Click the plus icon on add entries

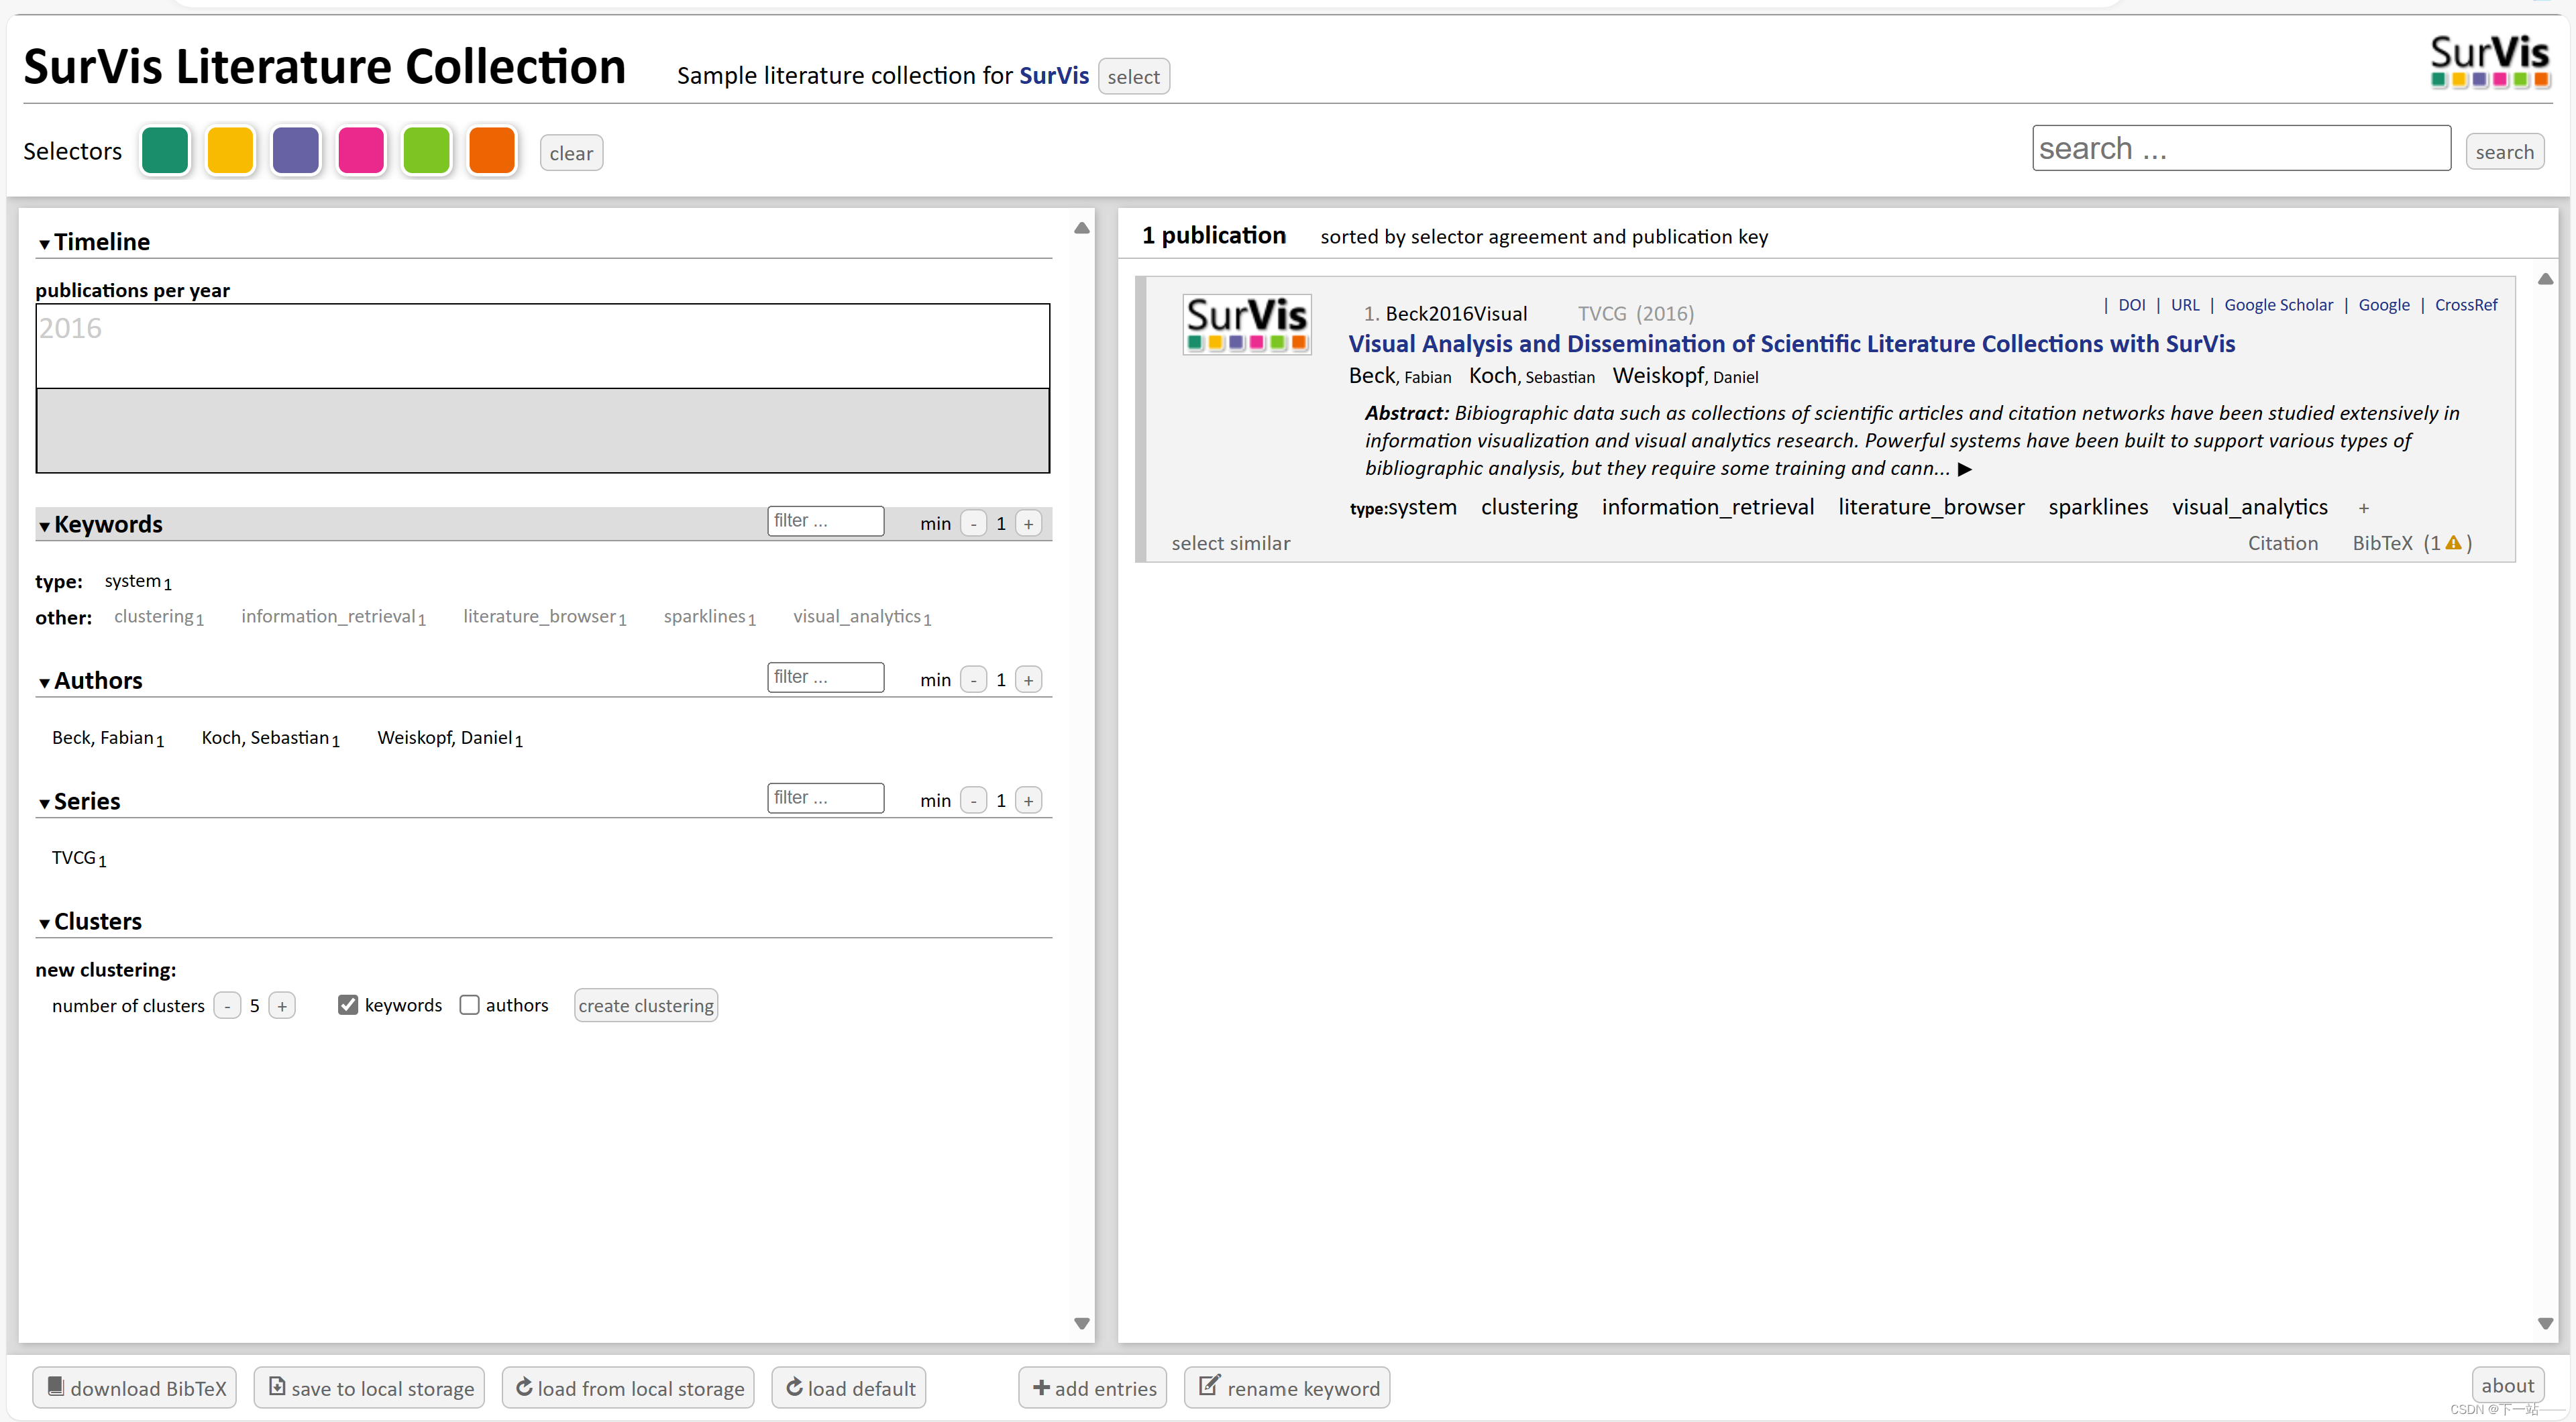tap(1041, 1387)
